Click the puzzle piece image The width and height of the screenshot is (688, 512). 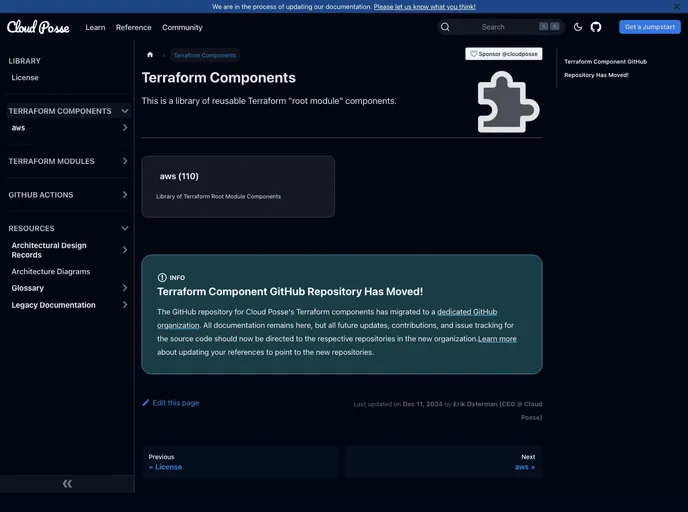point(508,102)
